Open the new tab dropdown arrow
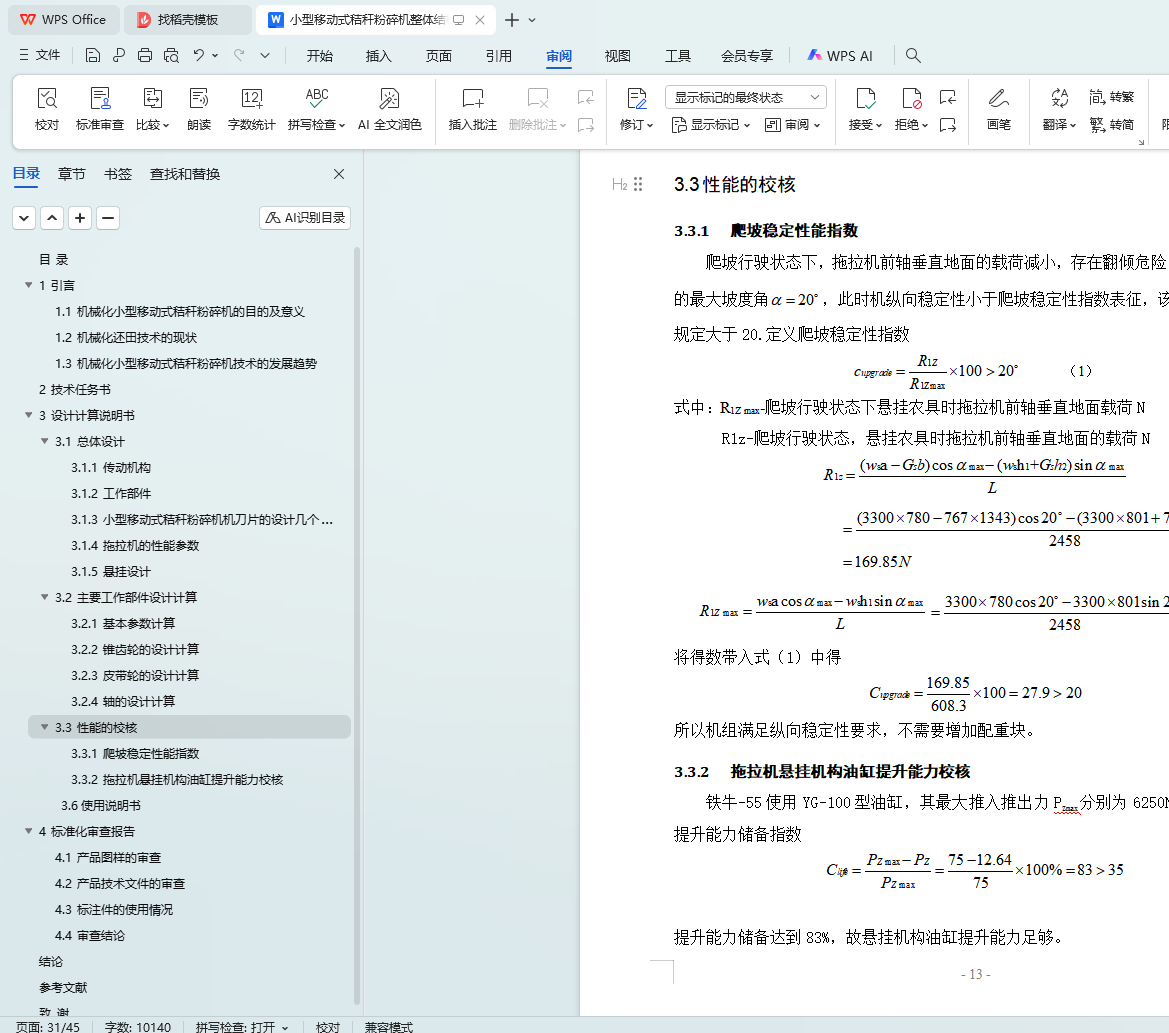Viewport: 1169px width, 1033px height. (532, 20)
